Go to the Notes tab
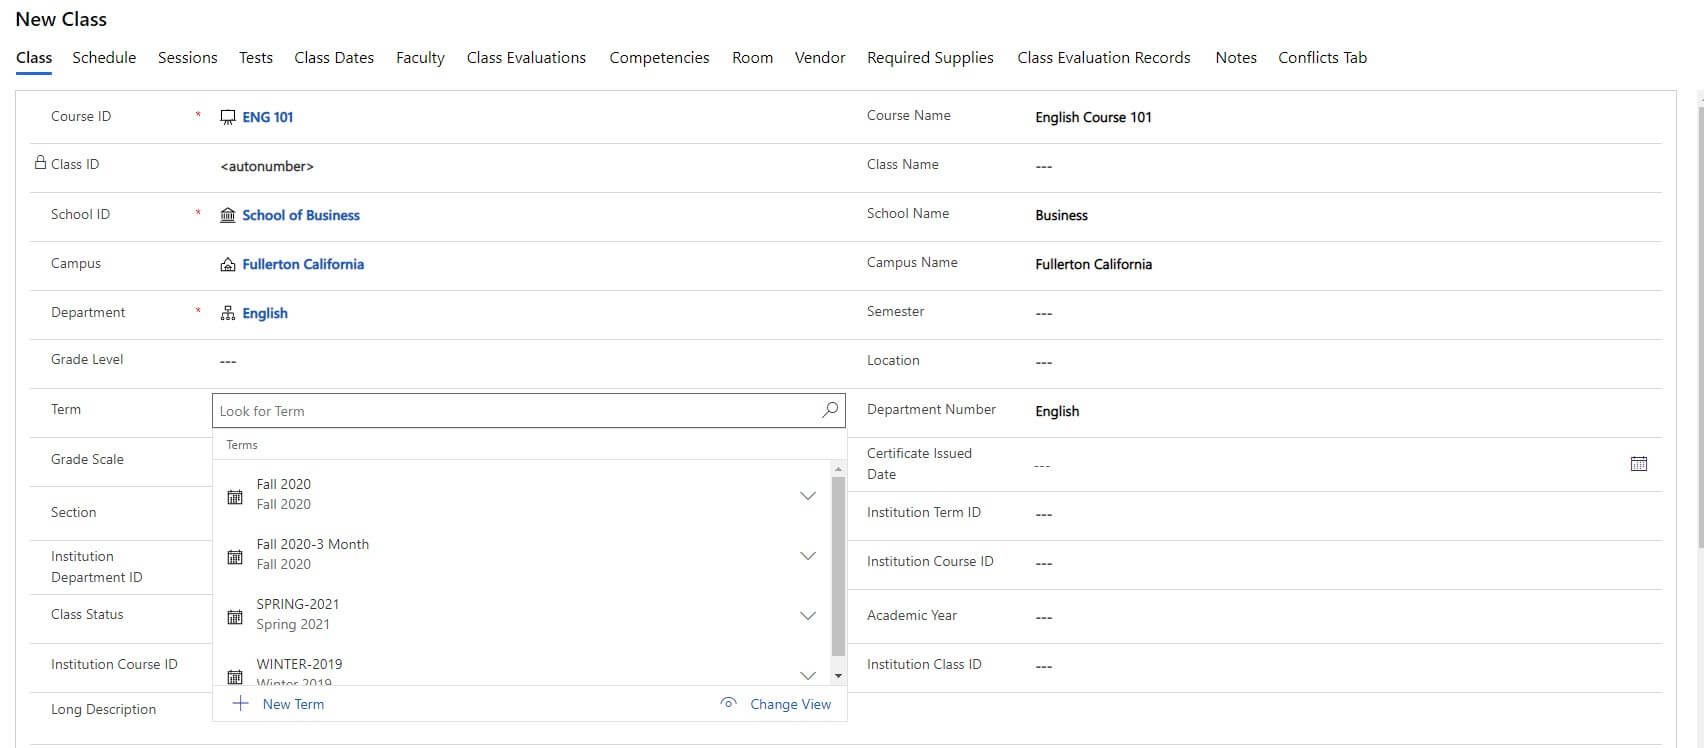This screenshot has height=748, width=1704. pos(1236,57)
